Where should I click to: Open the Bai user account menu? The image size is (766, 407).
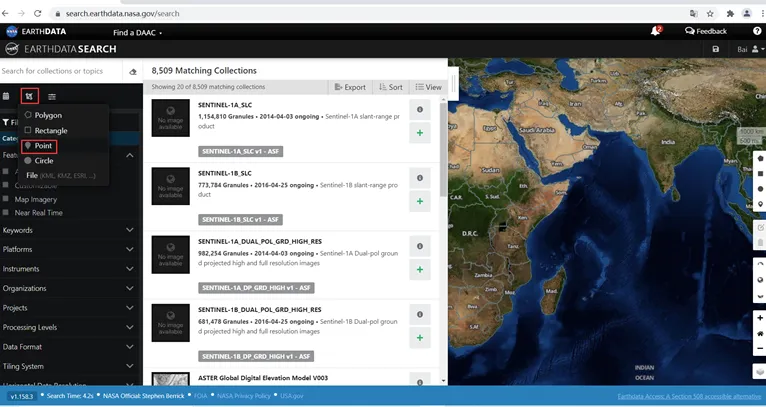tap(750, 49)
